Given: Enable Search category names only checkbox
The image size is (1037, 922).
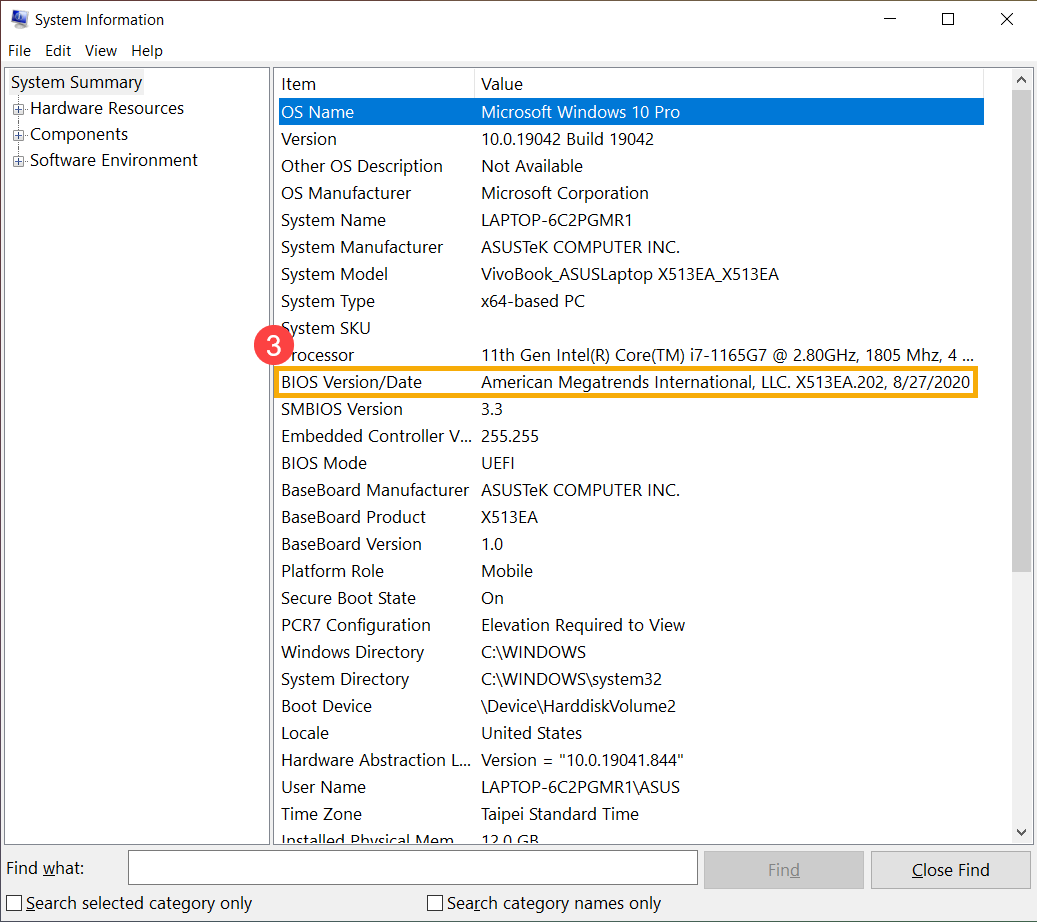Looking at the screenshot, I should click(x=435, y=903).
